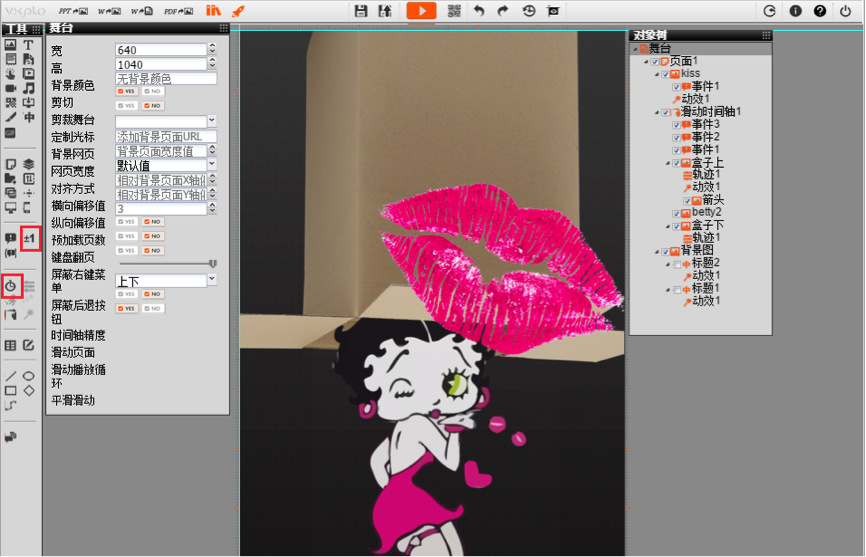Collapse the 舞台 root node
The image size is (866, 557).
(x=635, y=49)
